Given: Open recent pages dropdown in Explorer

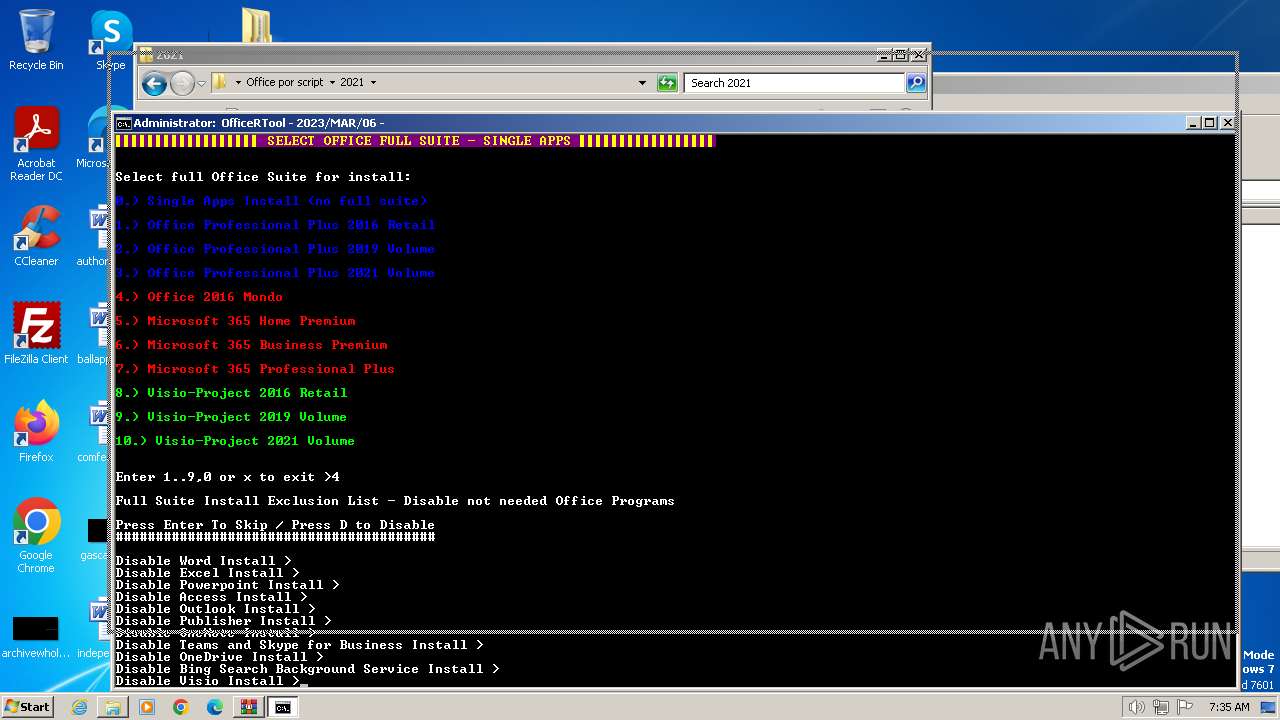Looking at the screenshot, I should pyautogui.click(x=201, y=83).
